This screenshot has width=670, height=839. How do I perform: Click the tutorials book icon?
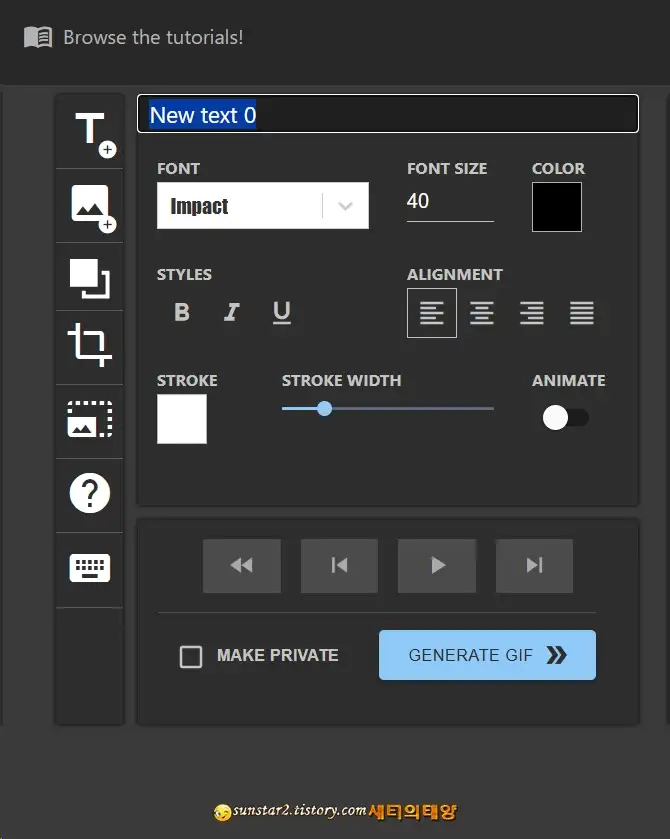pos(38,37)
